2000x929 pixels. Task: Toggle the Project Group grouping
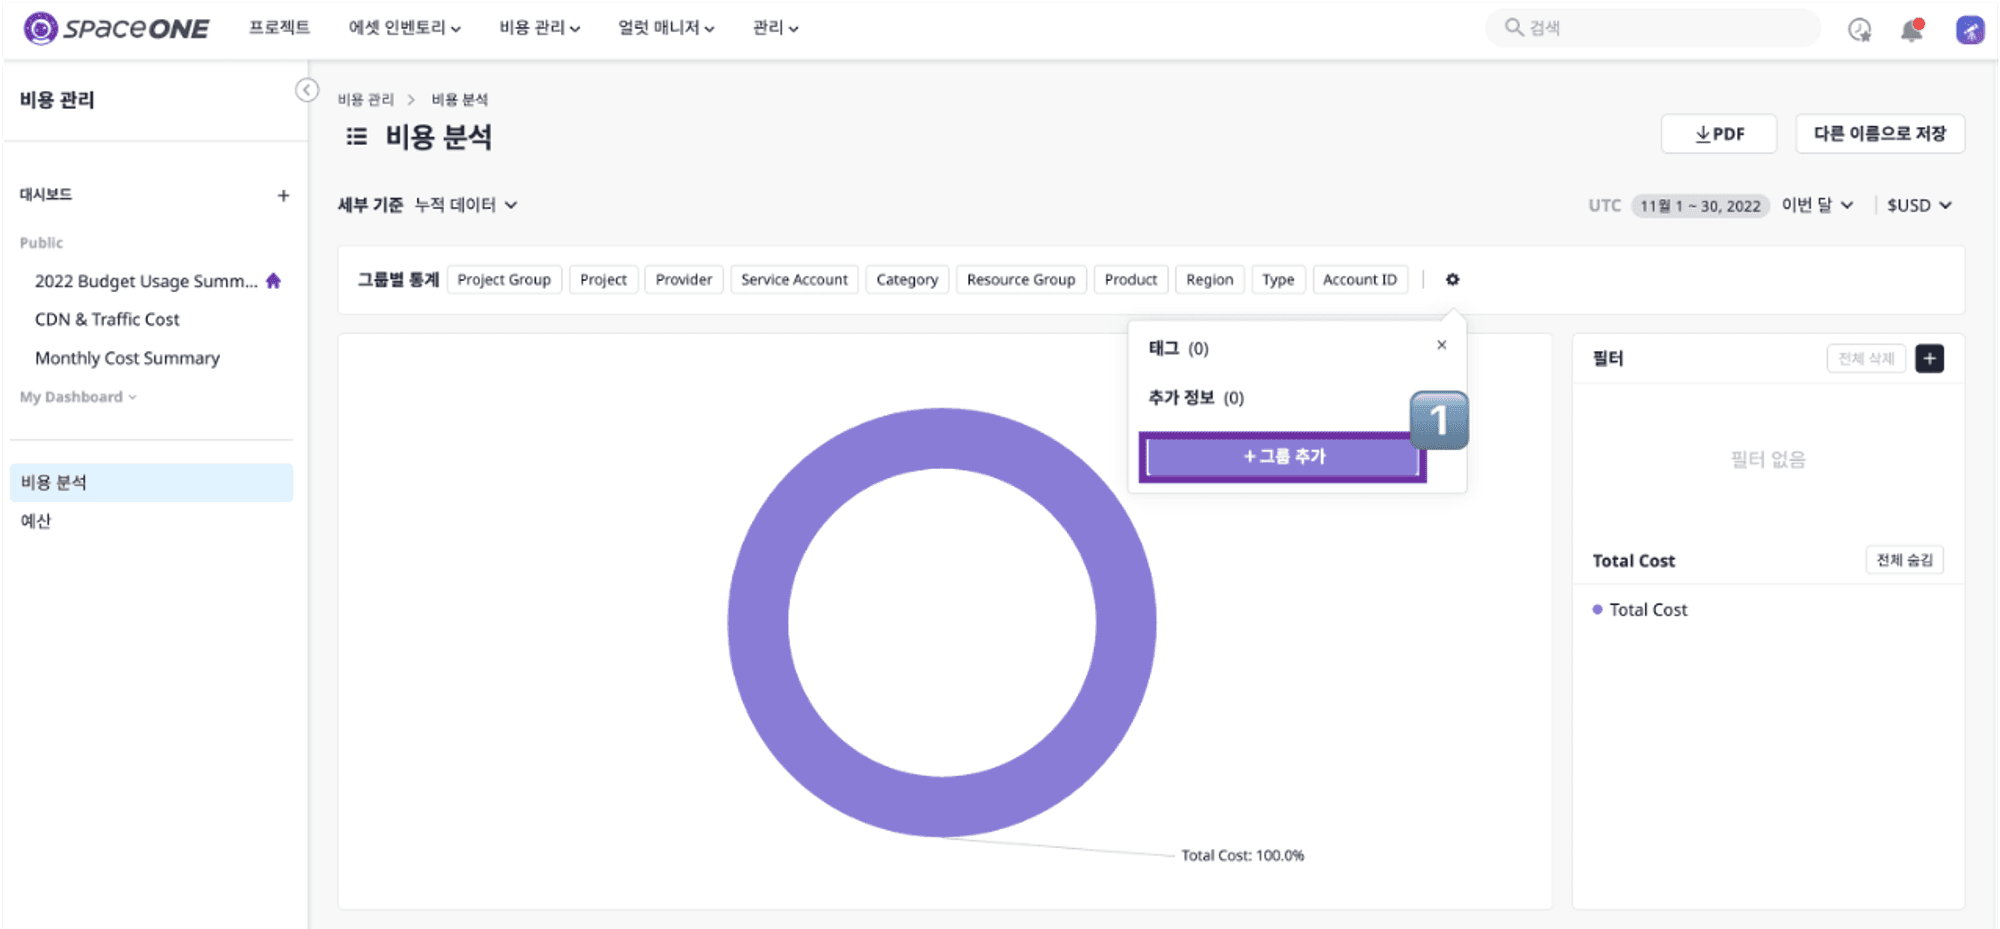click(x=504, y=280)
